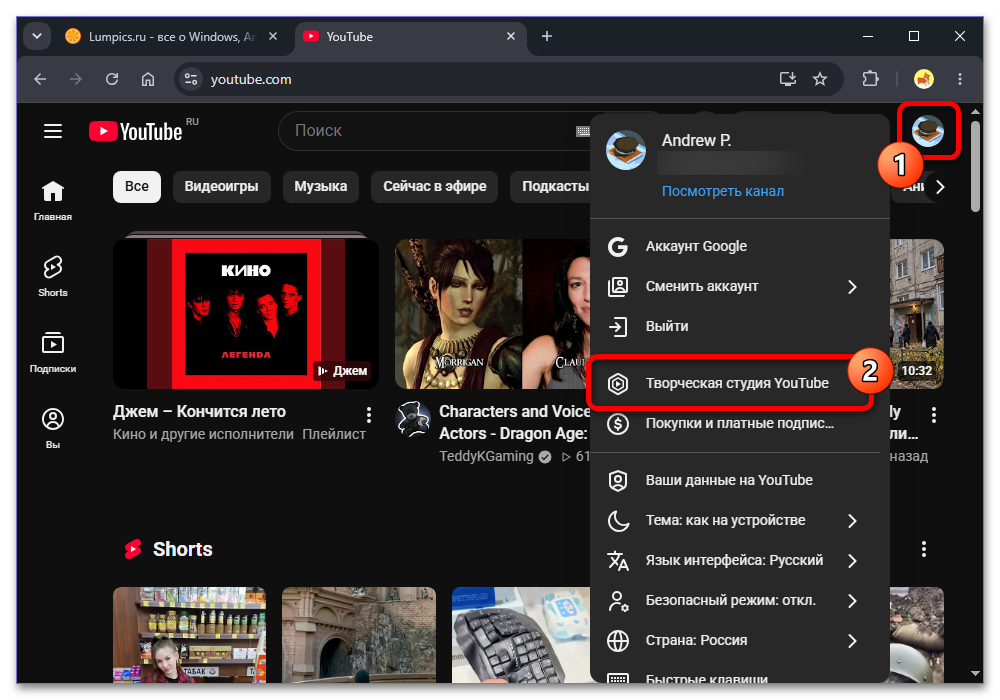The width and height of the screenshot is (1000, 700).
Task: Click the Andrew P. account name
Action: coord(696,141)
